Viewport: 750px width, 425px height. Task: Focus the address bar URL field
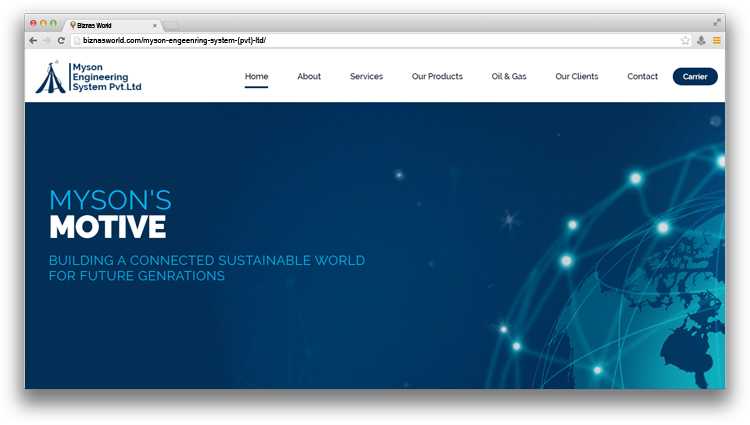pos(370,40)
